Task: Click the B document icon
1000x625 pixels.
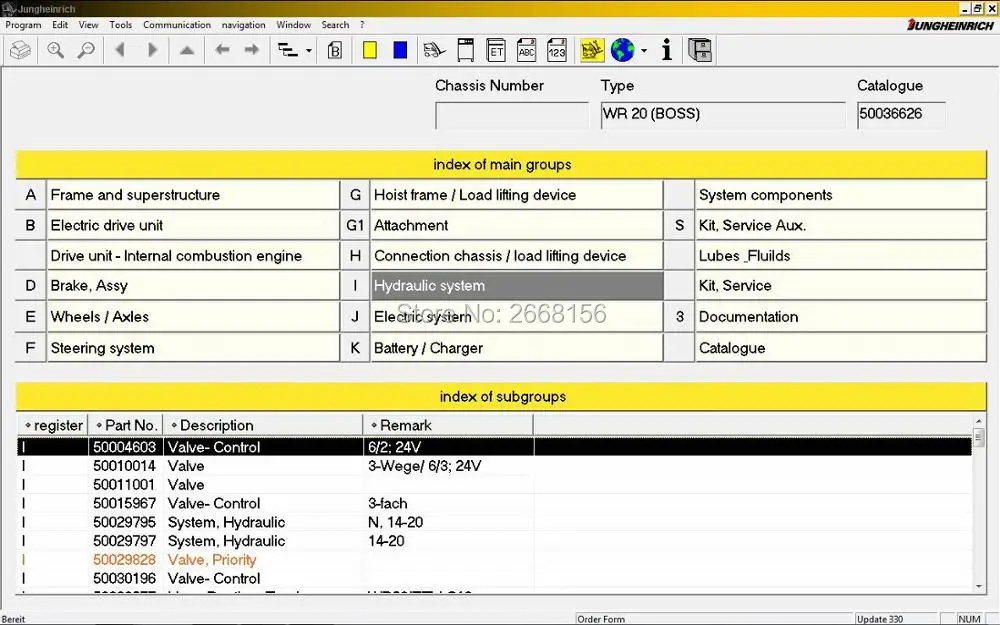Action: click(335, 50)
